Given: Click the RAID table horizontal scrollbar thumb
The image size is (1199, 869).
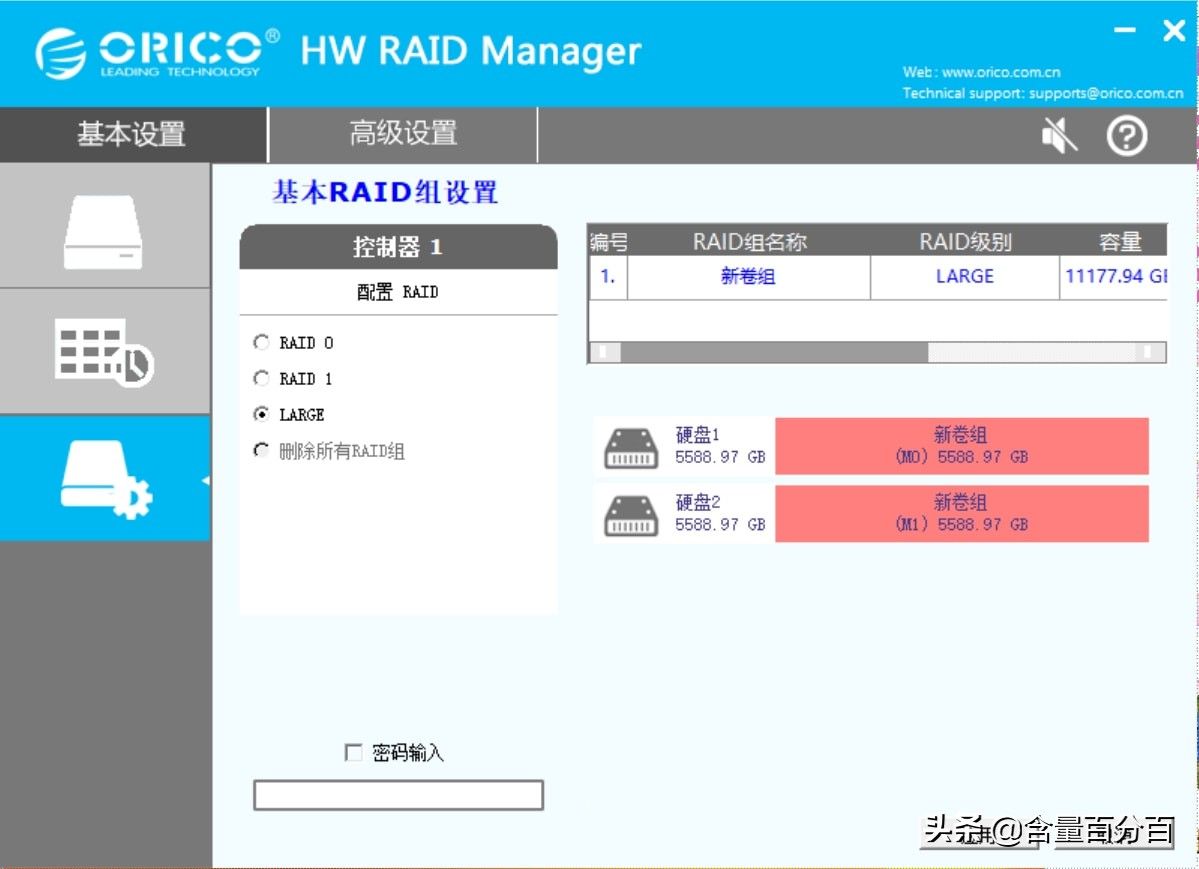Looking at the screenshot, I should [774, 352].
